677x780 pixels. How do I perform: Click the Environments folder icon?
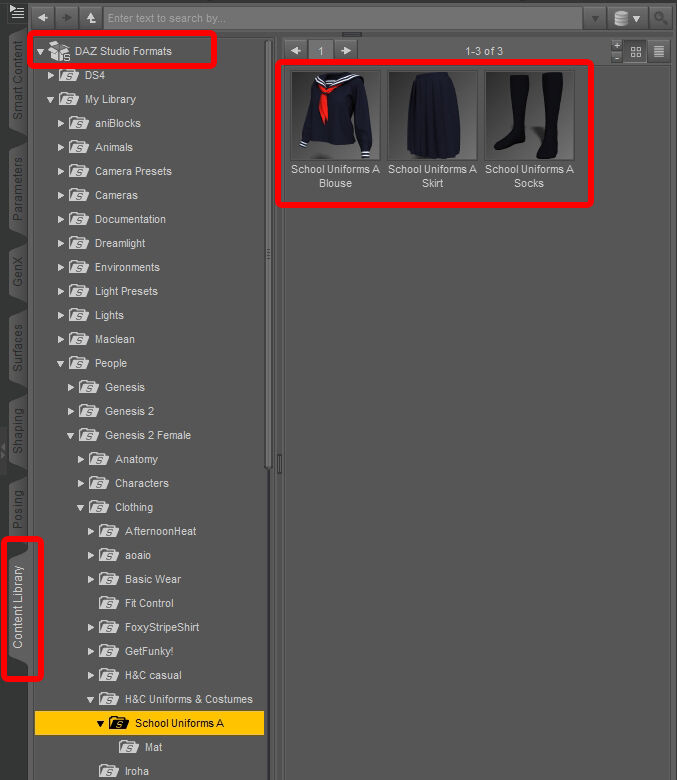click(x=79, y=268)
